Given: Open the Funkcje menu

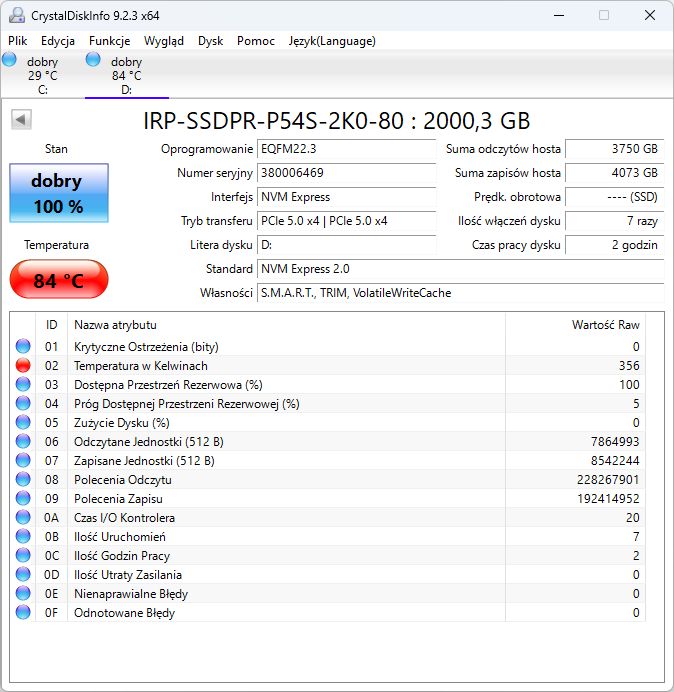Looking at the screenshot, I should pyautogui.click(x=109, y=41).
